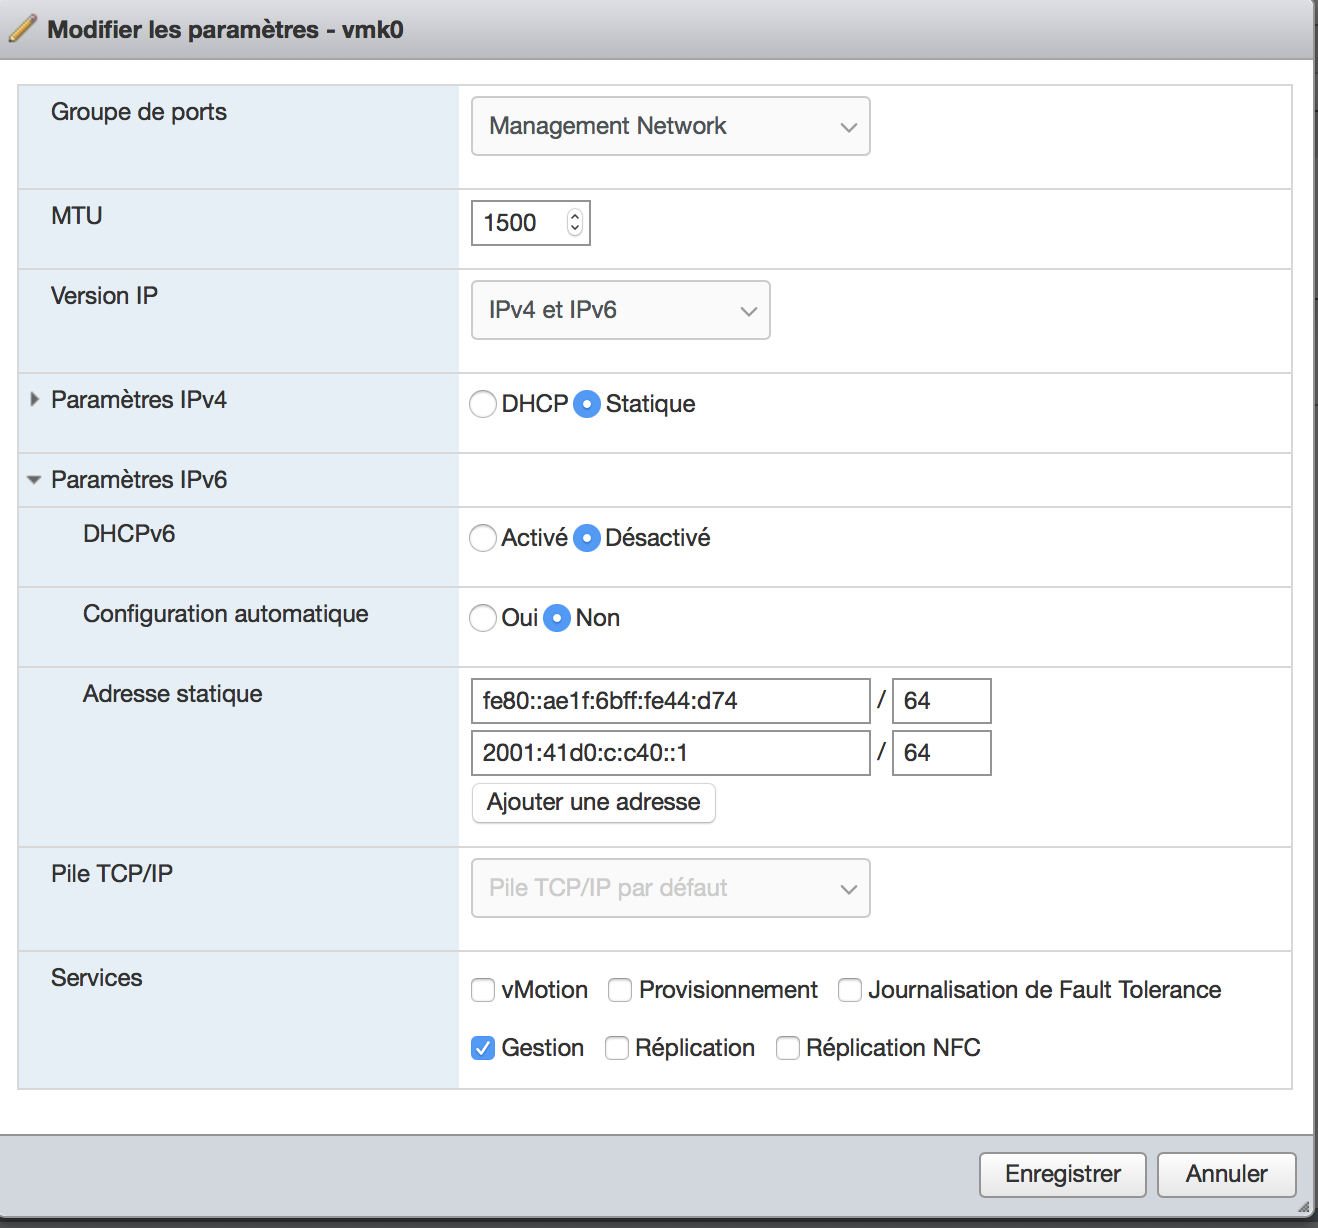Check the Journalisation de Fault Tolerance box

click(850, 990)
